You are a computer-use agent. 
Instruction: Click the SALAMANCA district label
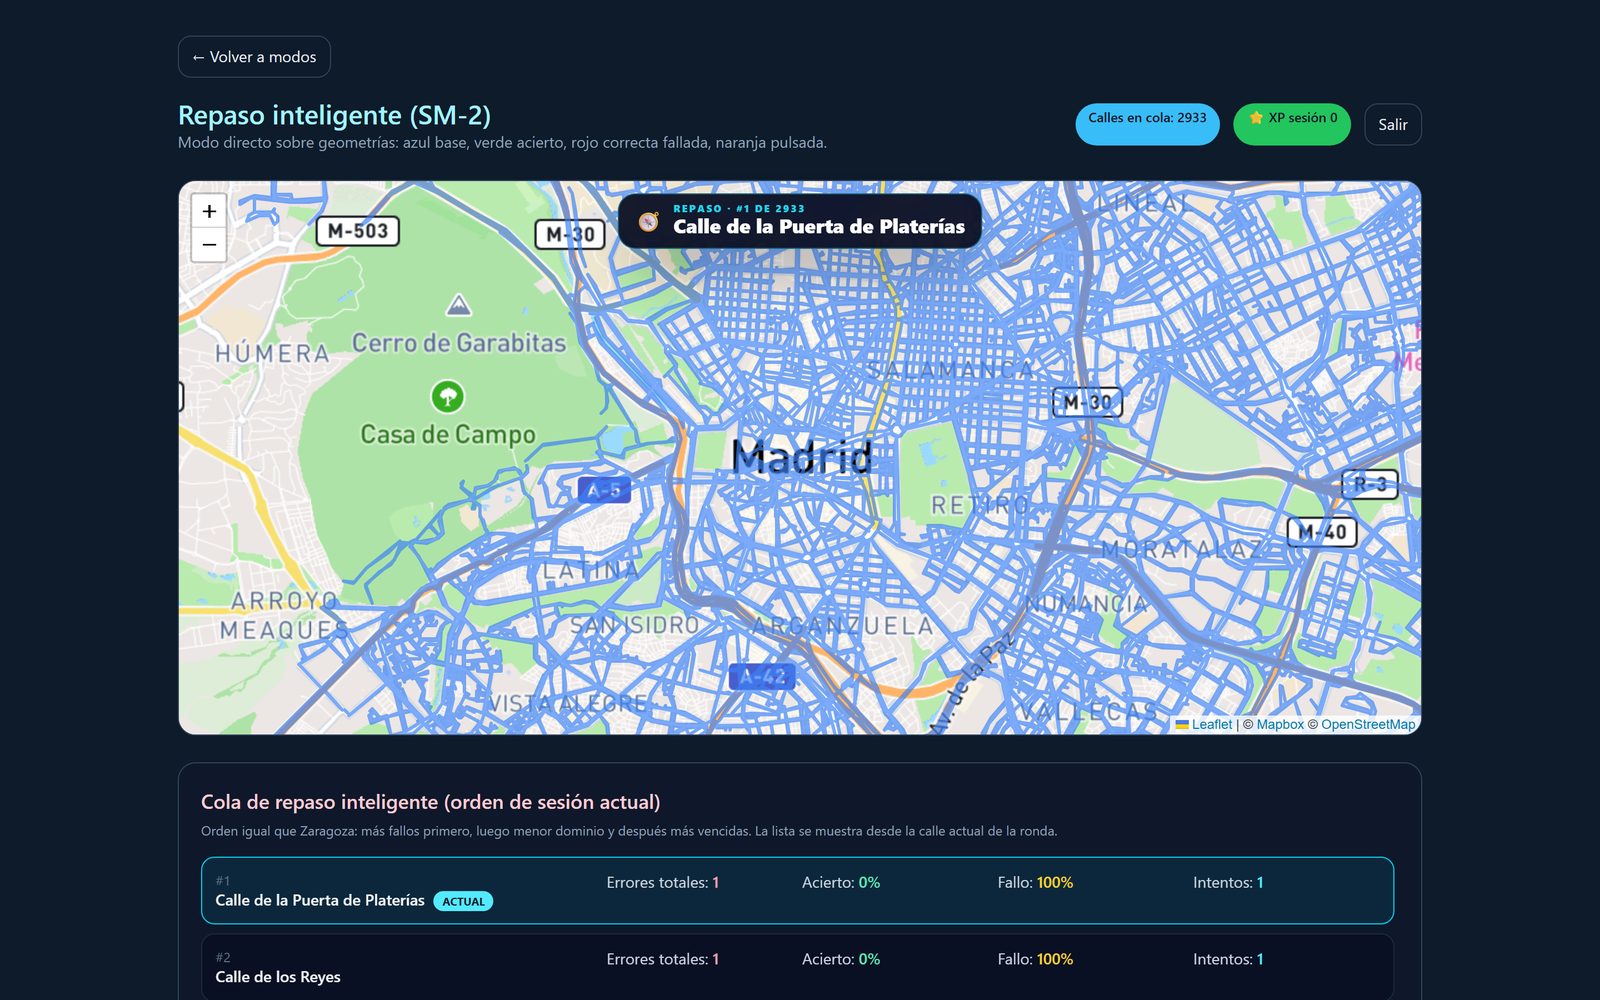(x=950, y=370)
